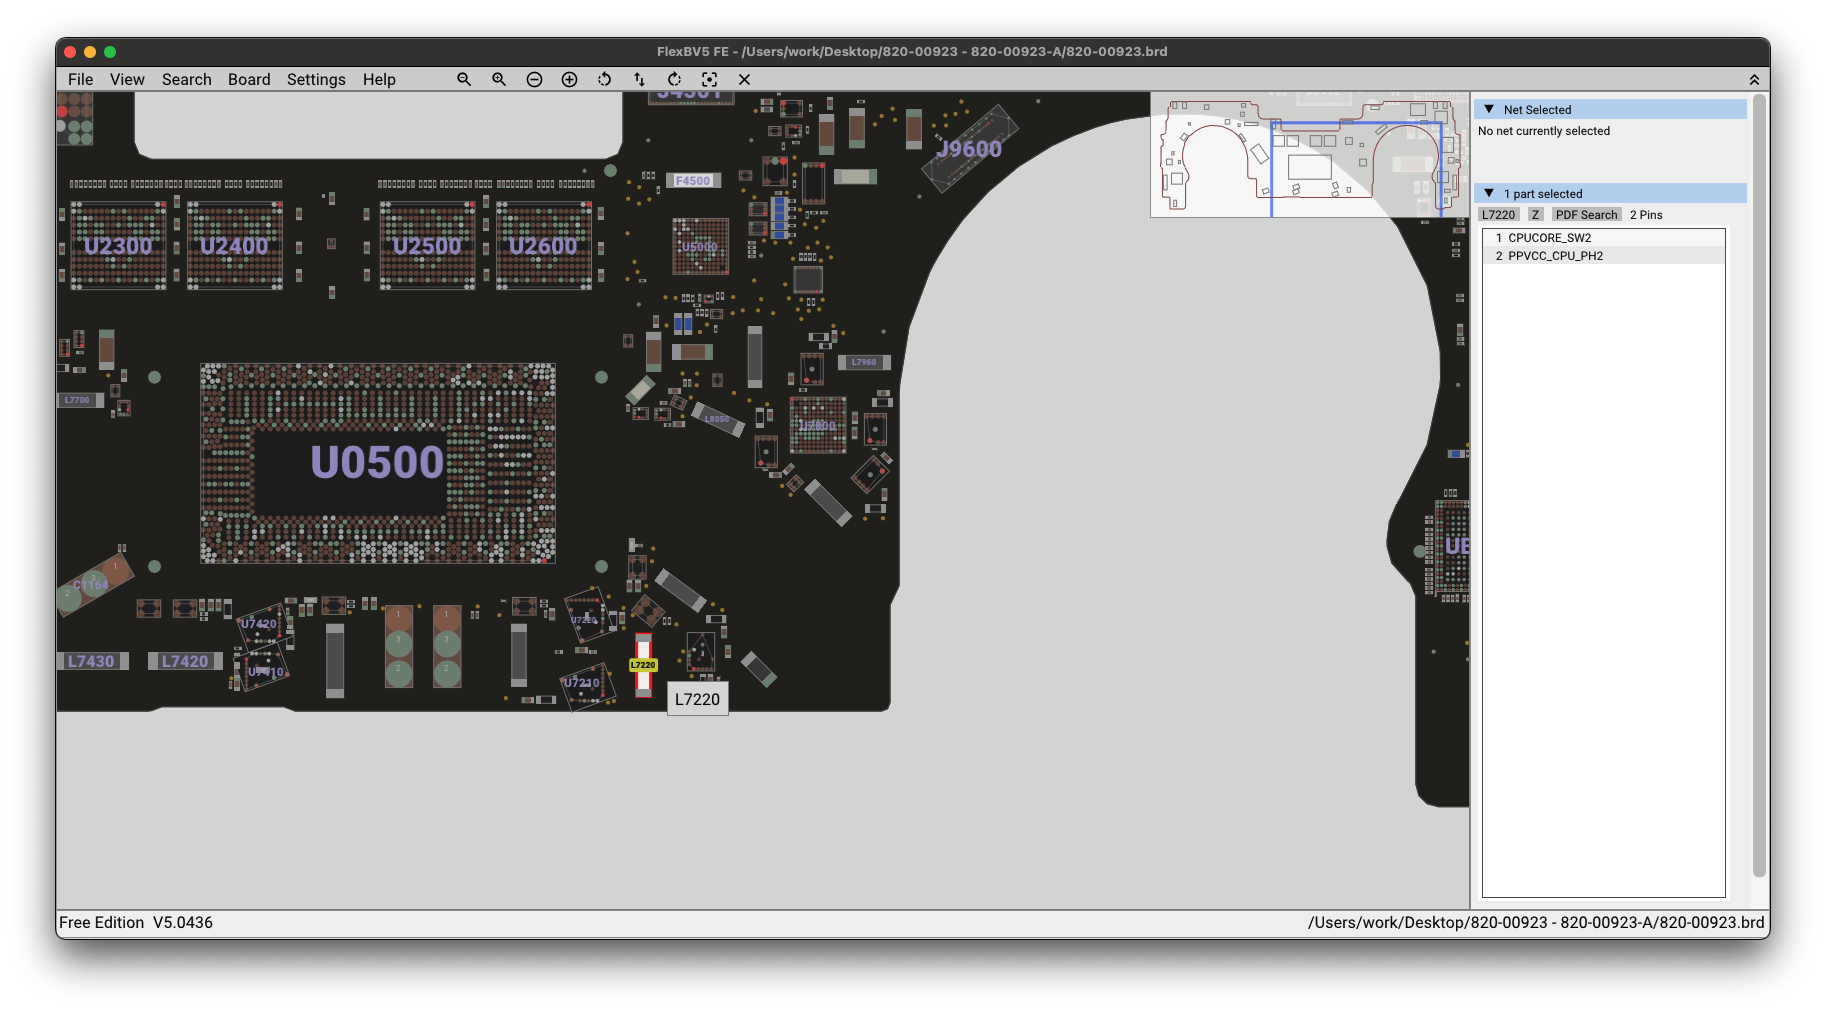Screen dimensions: 1826x1013
Task: Open the Search menu
Action: 187,79
